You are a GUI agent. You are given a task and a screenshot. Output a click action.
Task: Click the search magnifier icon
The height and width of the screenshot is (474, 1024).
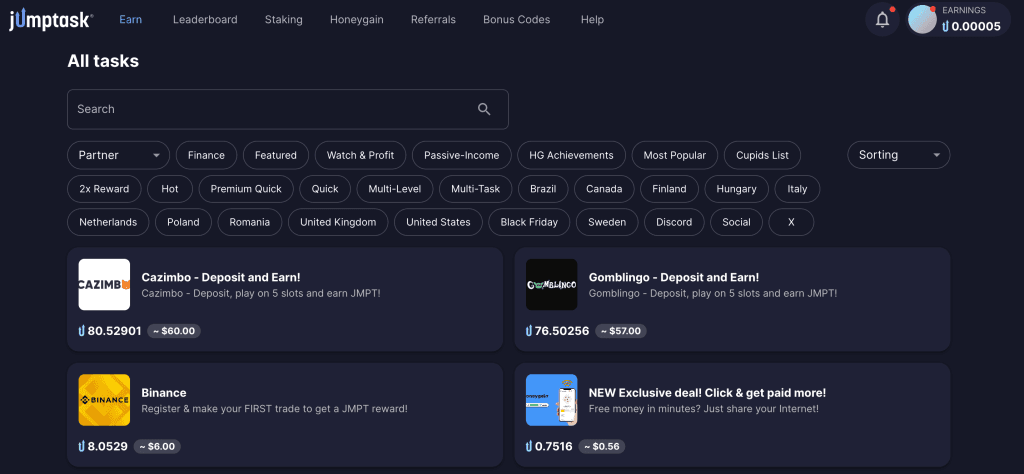coord(484,109)
